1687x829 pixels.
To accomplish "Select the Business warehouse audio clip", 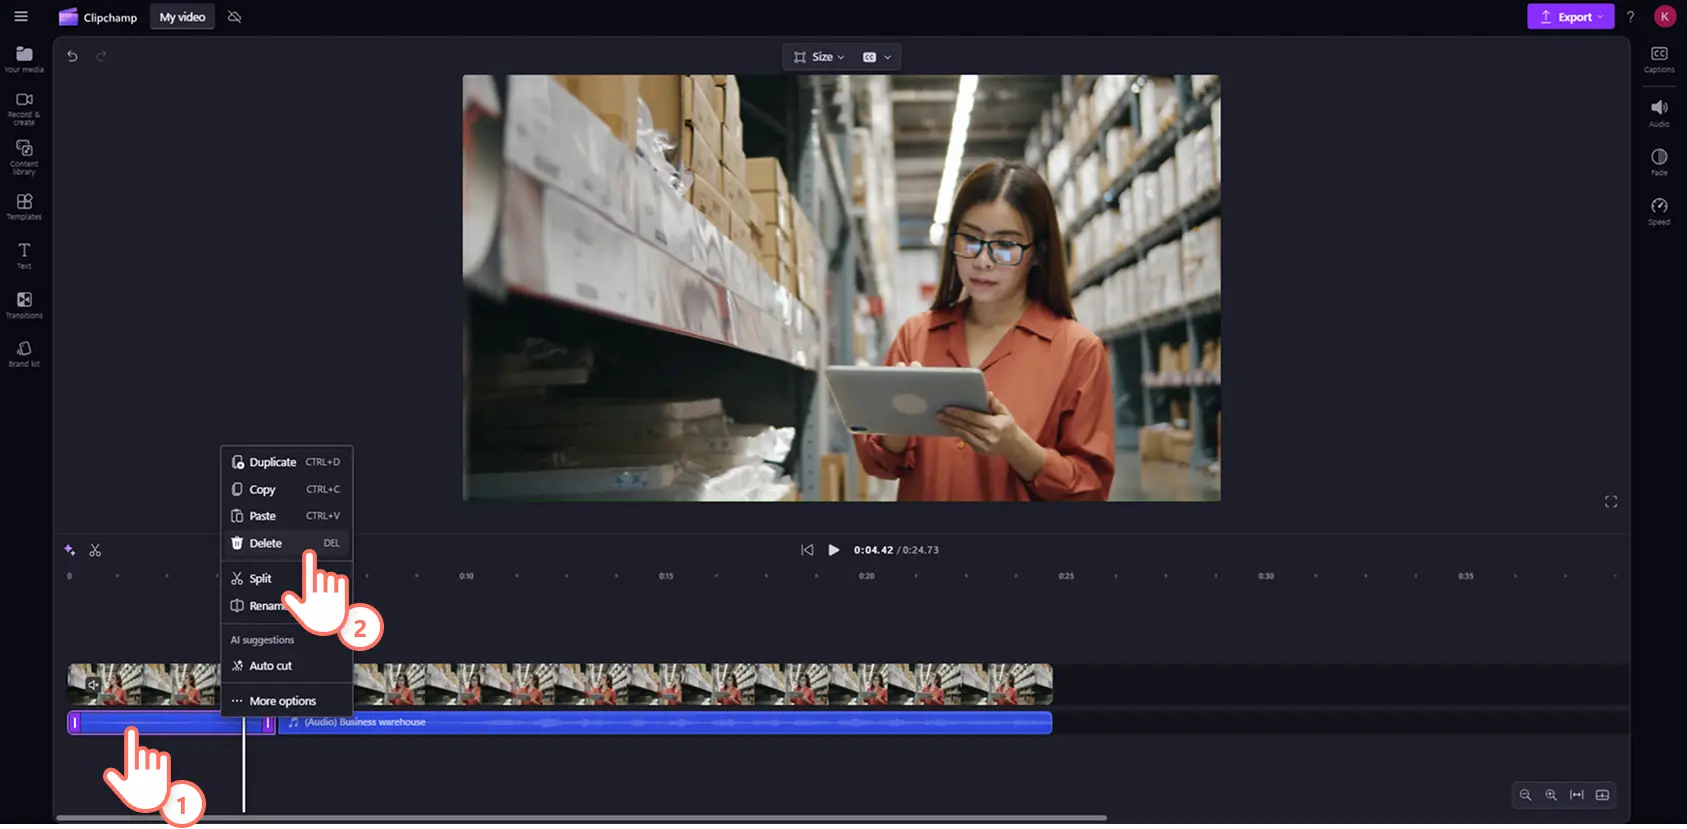I will point(665,722).
